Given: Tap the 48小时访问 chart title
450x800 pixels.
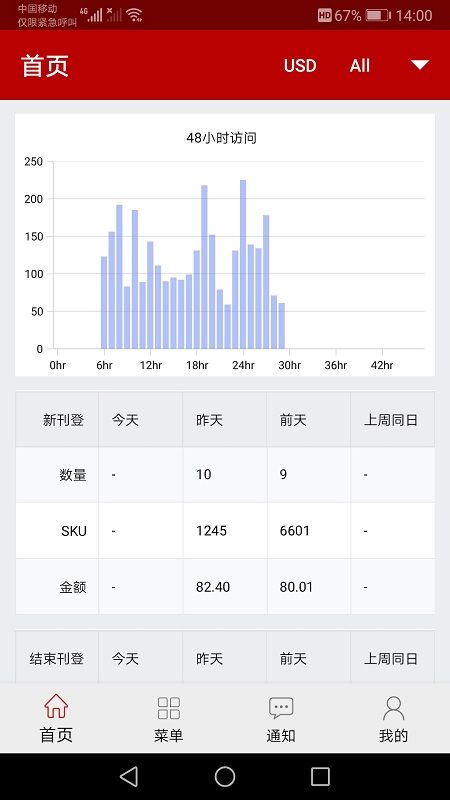Looking at the screenshot, I should tap(221, 138).
